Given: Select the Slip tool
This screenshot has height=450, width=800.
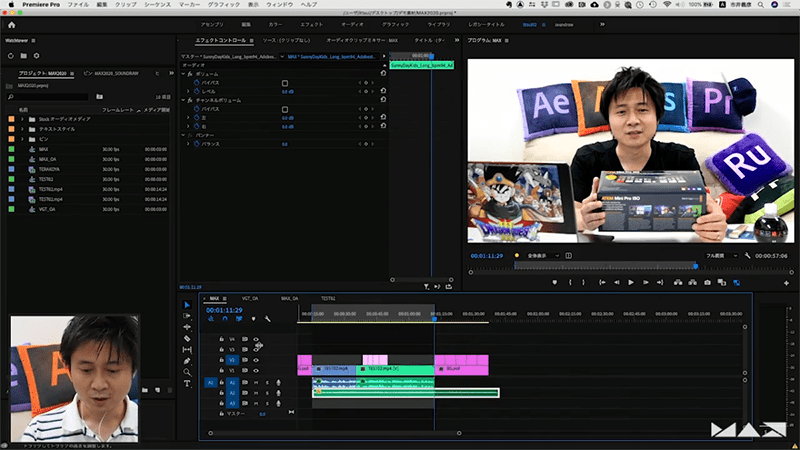Looking at the screenshot, I should [187, 349].
